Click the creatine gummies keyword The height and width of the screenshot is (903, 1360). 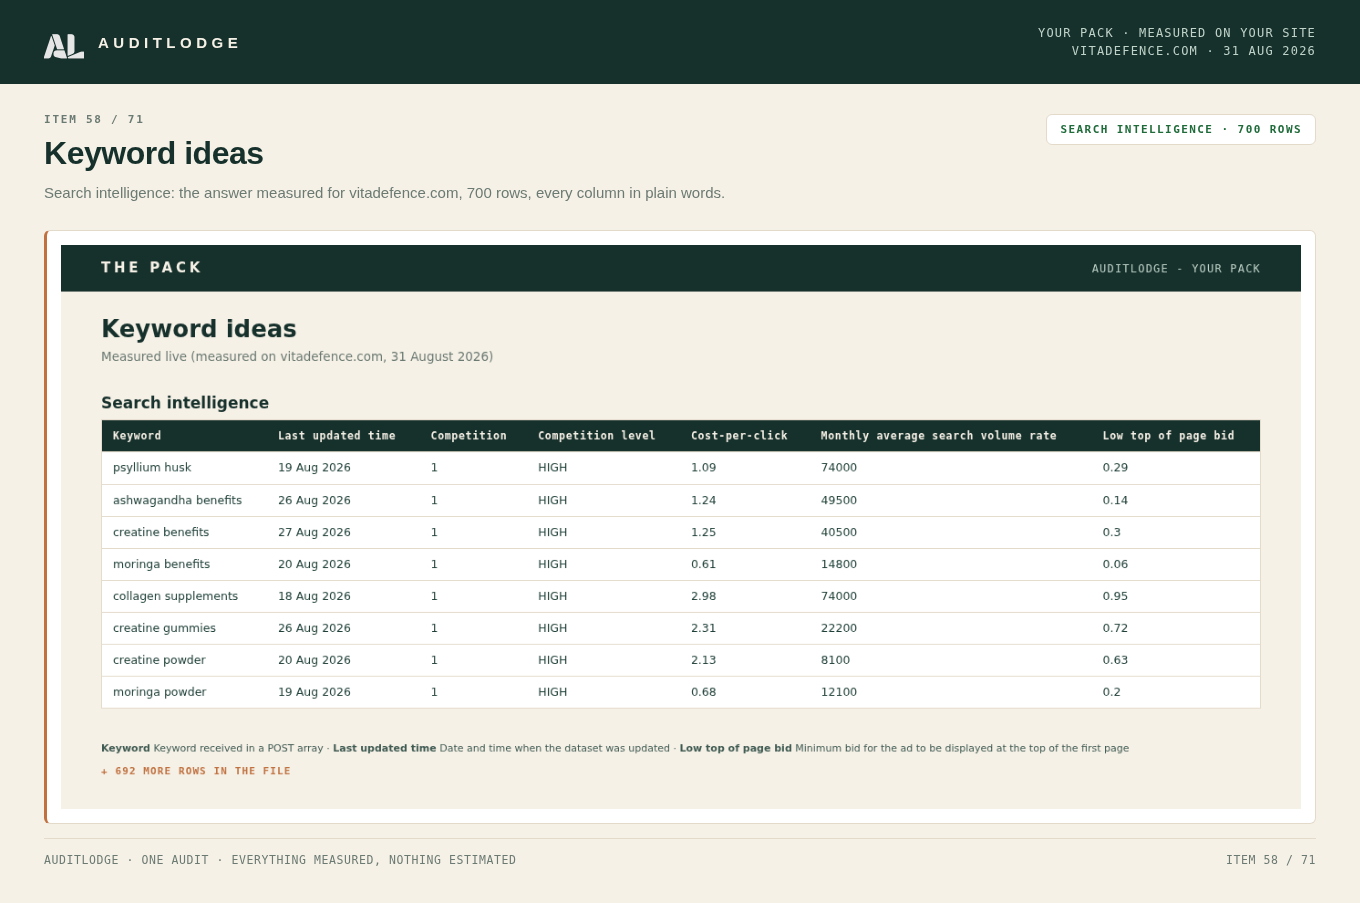click(x=164, y=628)
